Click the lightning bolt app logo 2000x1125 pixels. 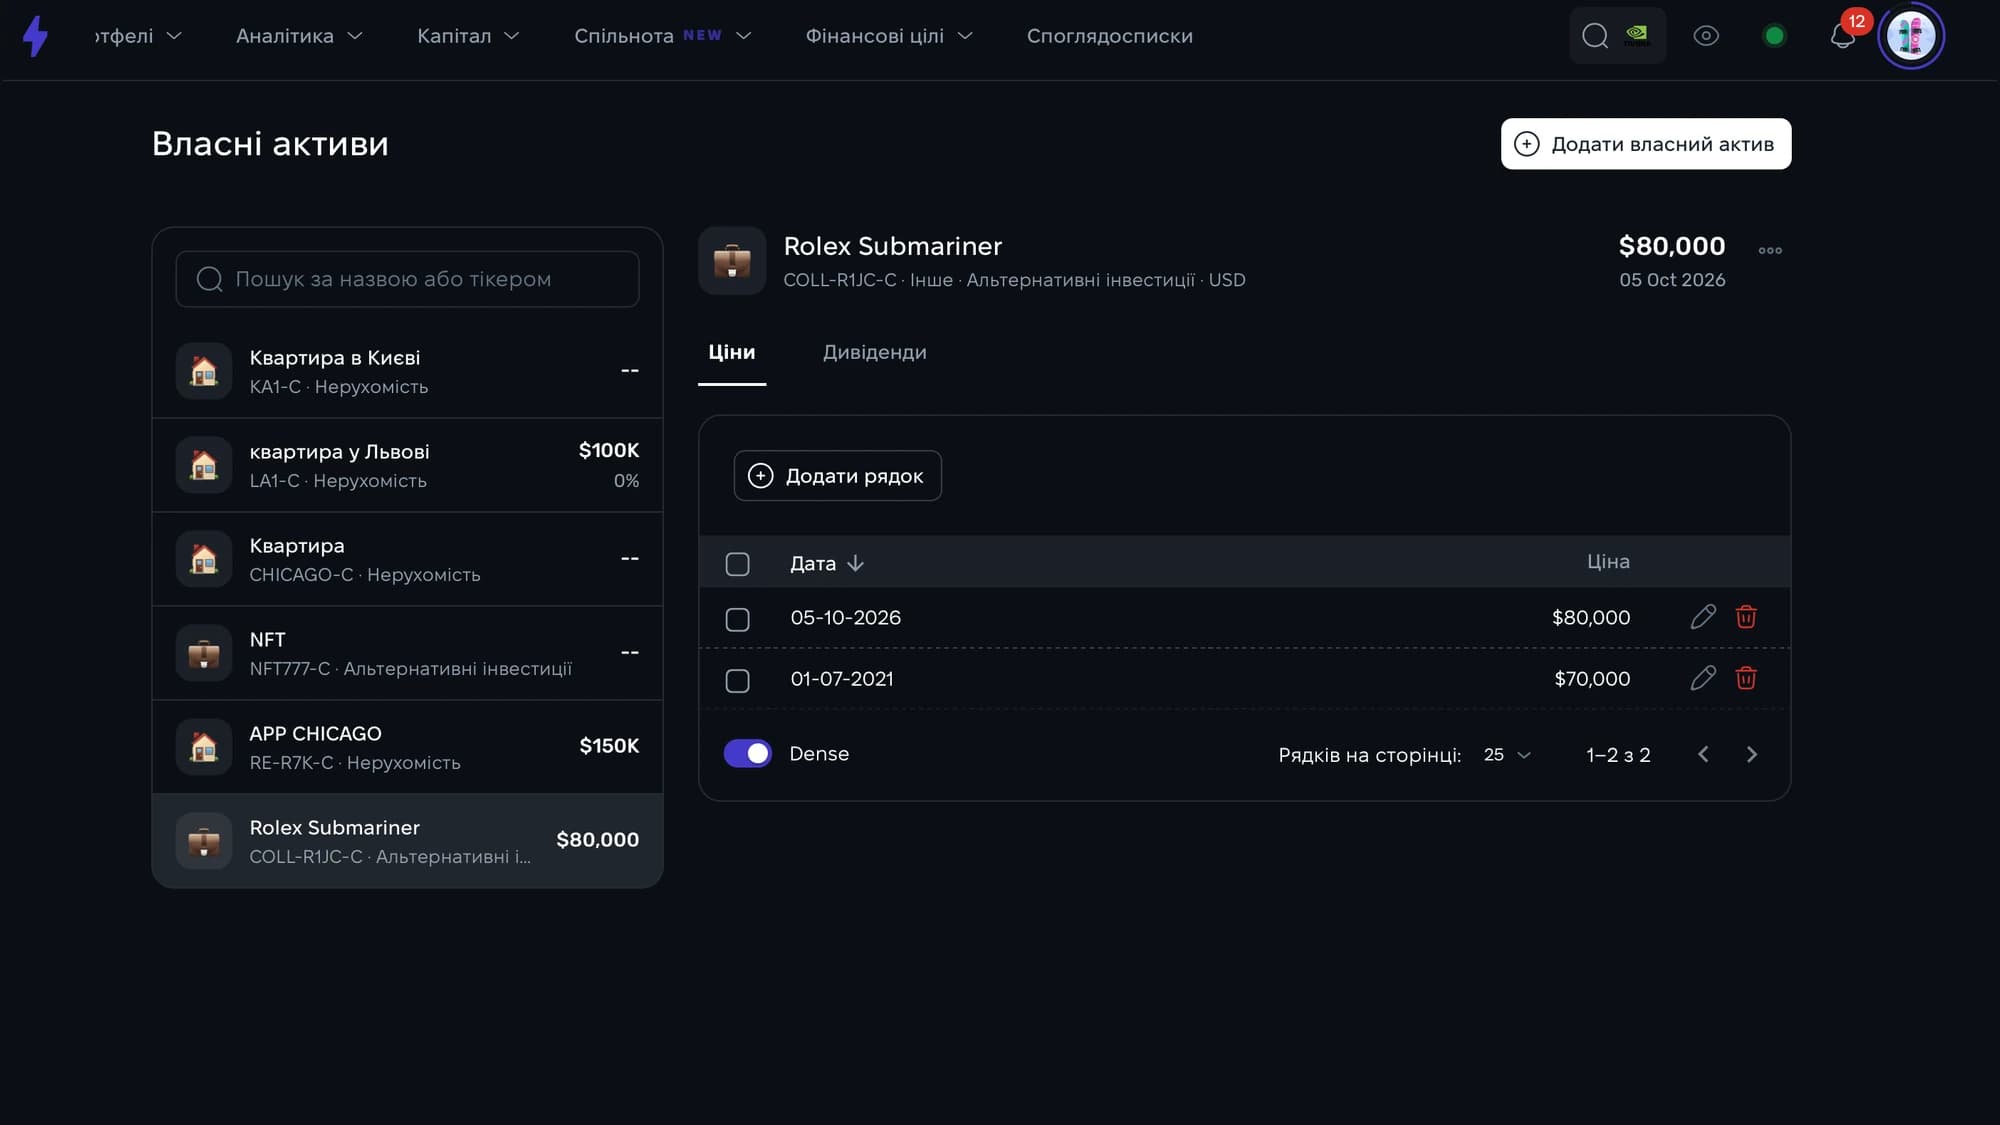coord(36,36)
